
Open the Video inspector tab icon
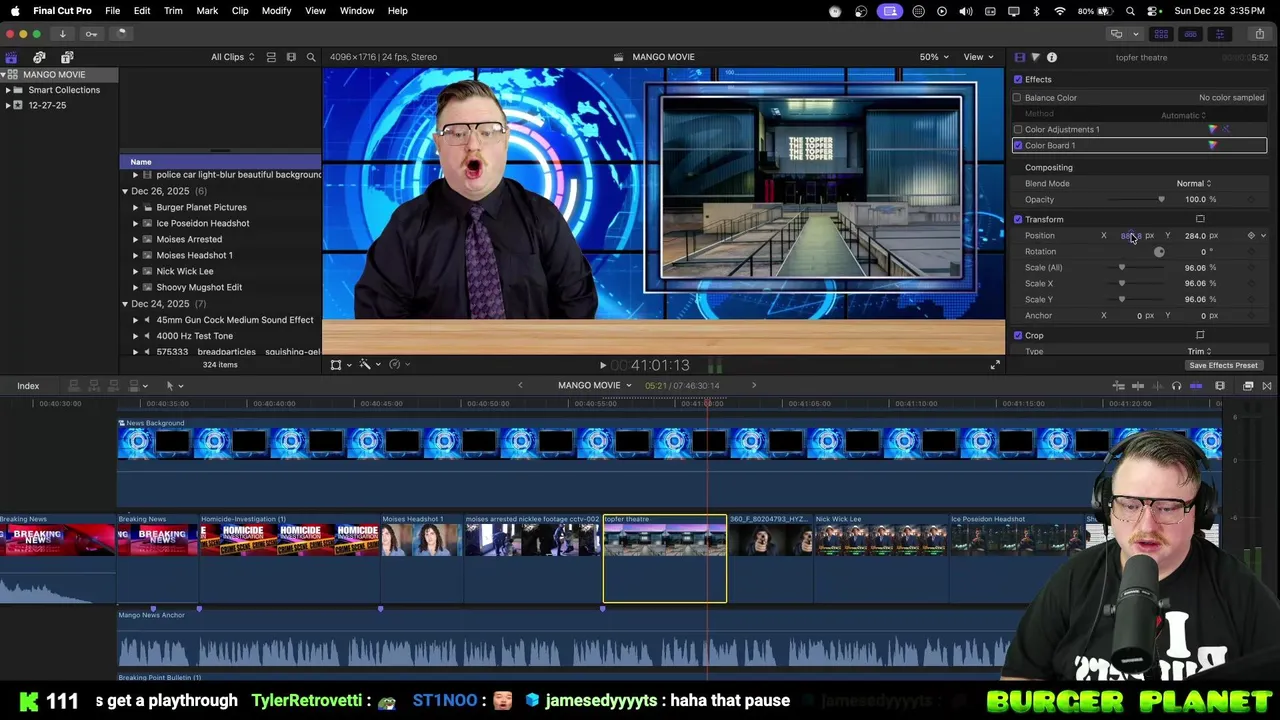(x=1019, y=57)
